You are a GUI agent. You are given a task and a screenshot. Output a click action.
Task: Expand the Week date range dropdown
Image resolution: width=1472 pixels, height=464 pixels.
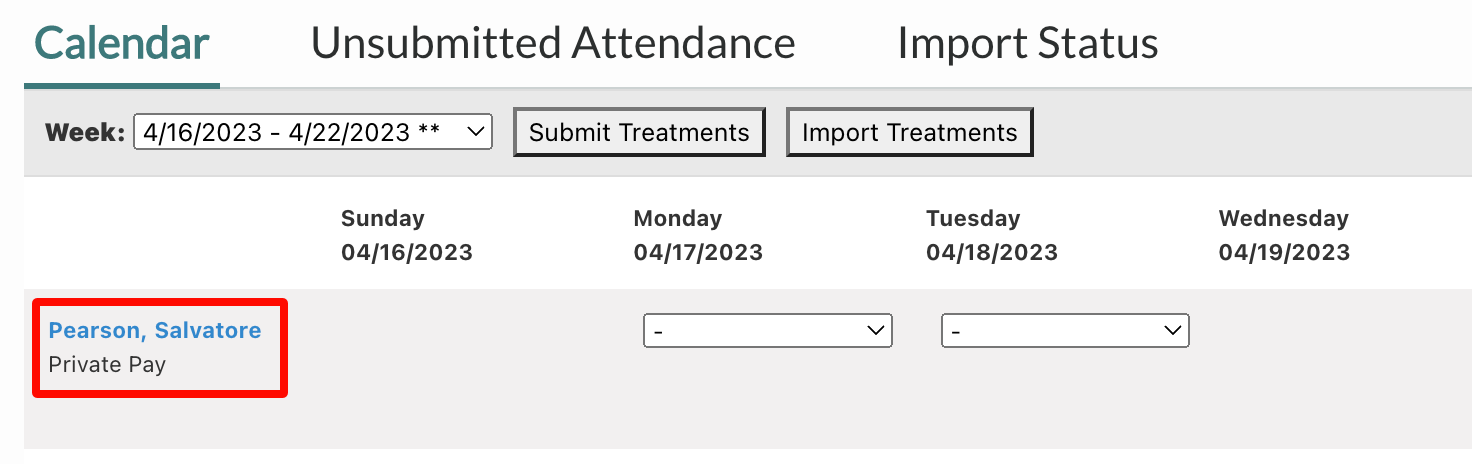pos(313,132)
